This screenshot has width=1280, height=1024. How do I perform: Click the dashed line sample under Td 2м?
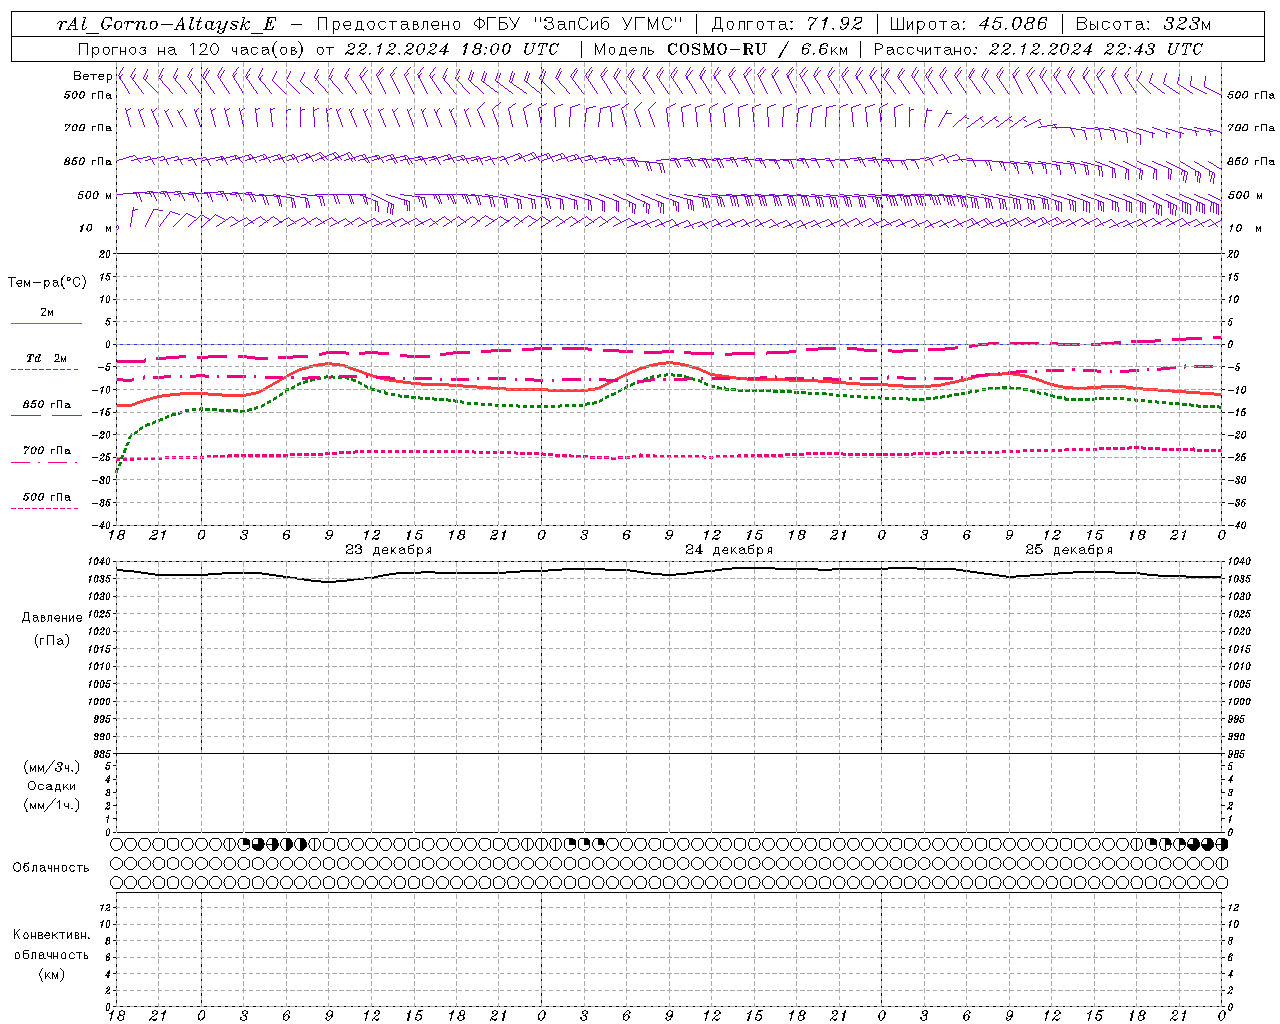click(45, 370)
